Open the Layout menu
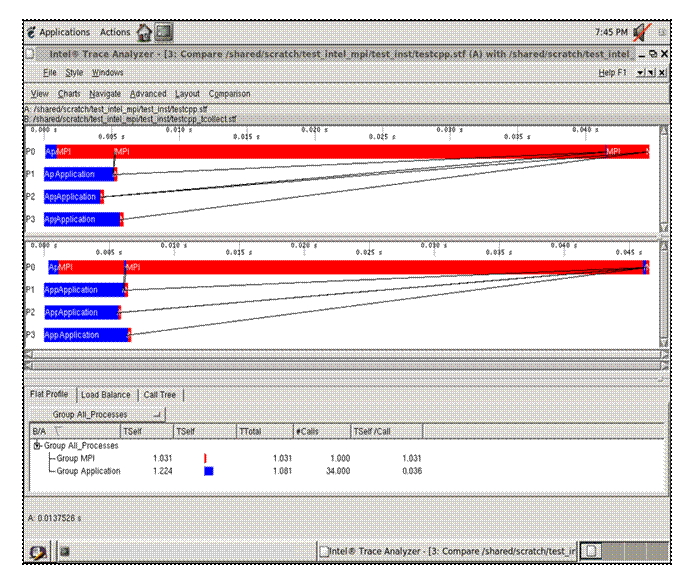Viewport: 695px width, 584px height. click(187, 94)
